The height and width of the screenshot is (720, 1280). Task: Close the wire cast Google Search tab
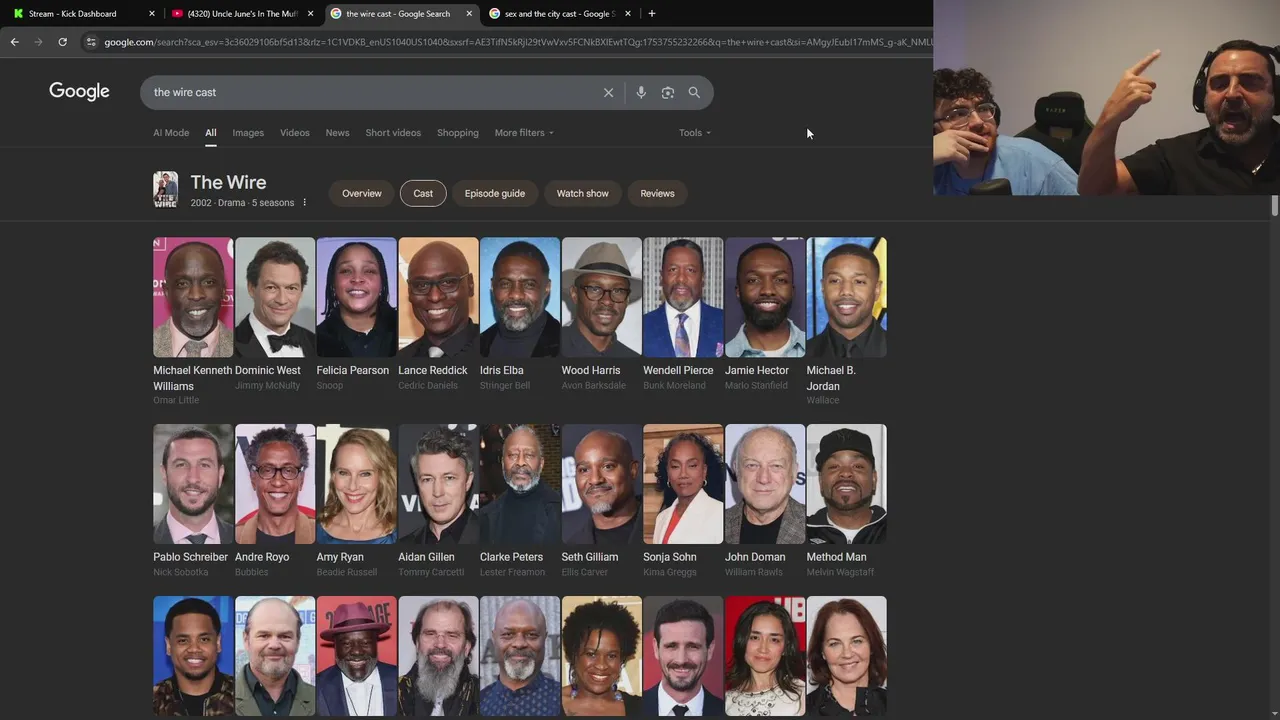click(469, 14)
